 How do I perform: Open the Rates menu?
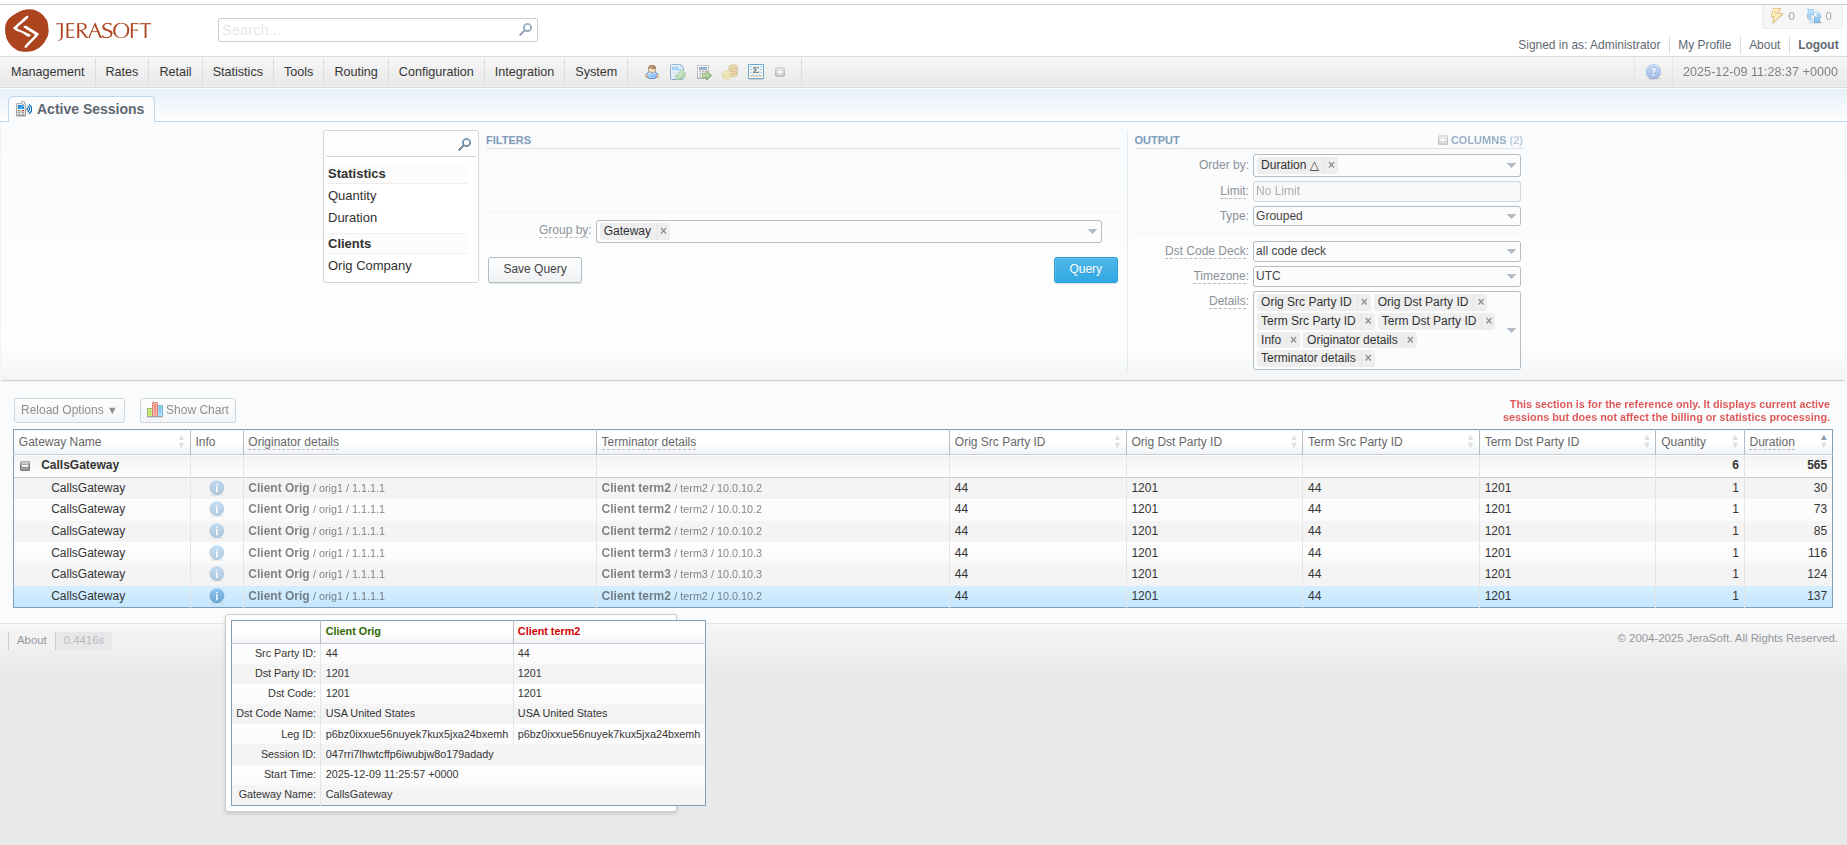pyautogui.click(x=122, y=72)
